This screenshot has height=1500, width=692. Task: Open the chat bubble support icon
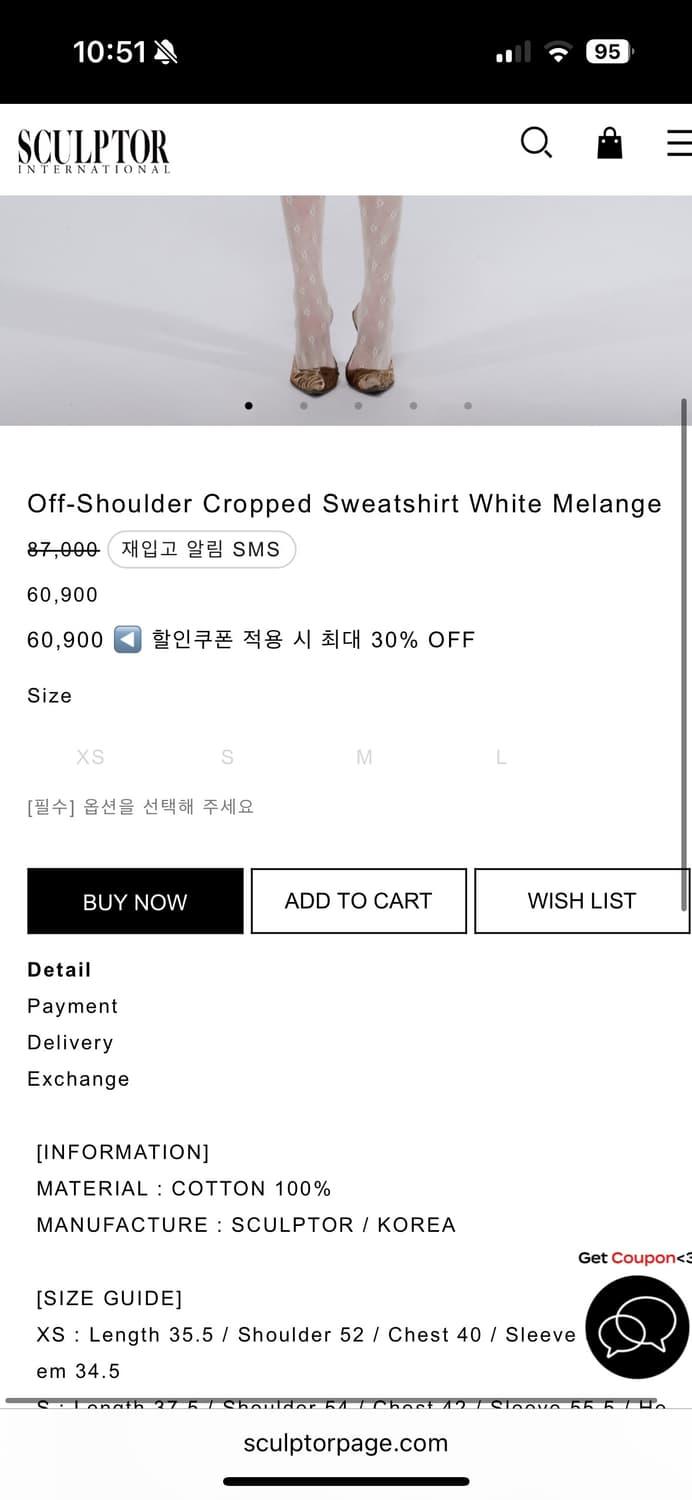[x=636, y=1327]
